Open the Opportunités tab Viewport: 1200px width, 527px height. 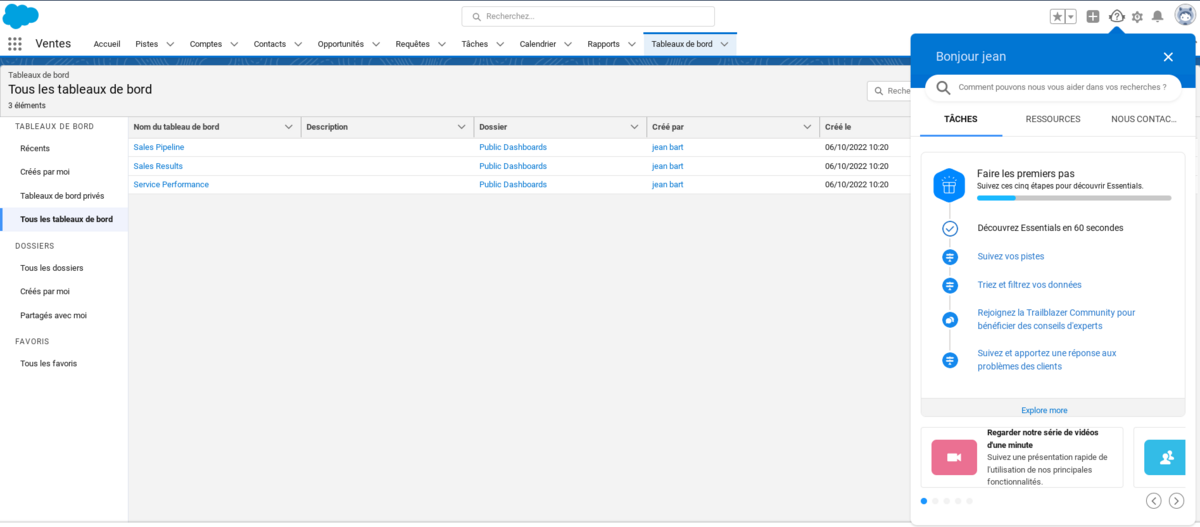coord(341,44)
